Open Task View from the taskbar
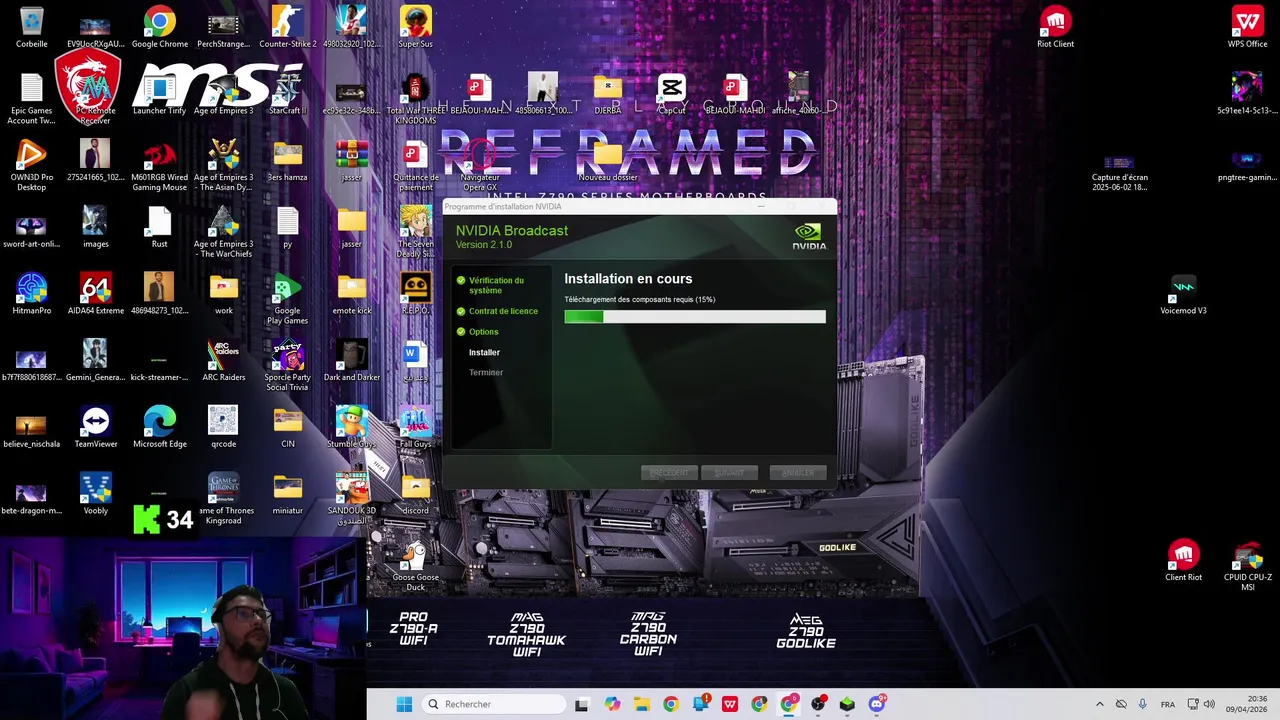The height and width of the screenshot is (720, 1280). [582, 704]
